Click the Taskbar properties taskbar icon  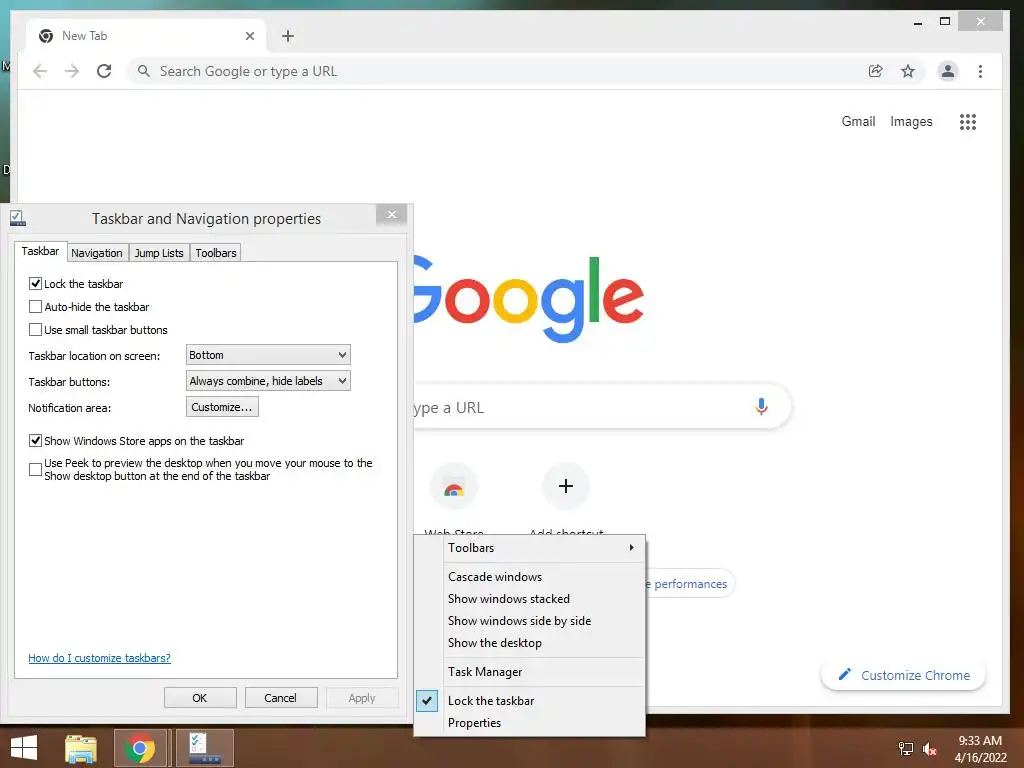click(x=205, y=748)
